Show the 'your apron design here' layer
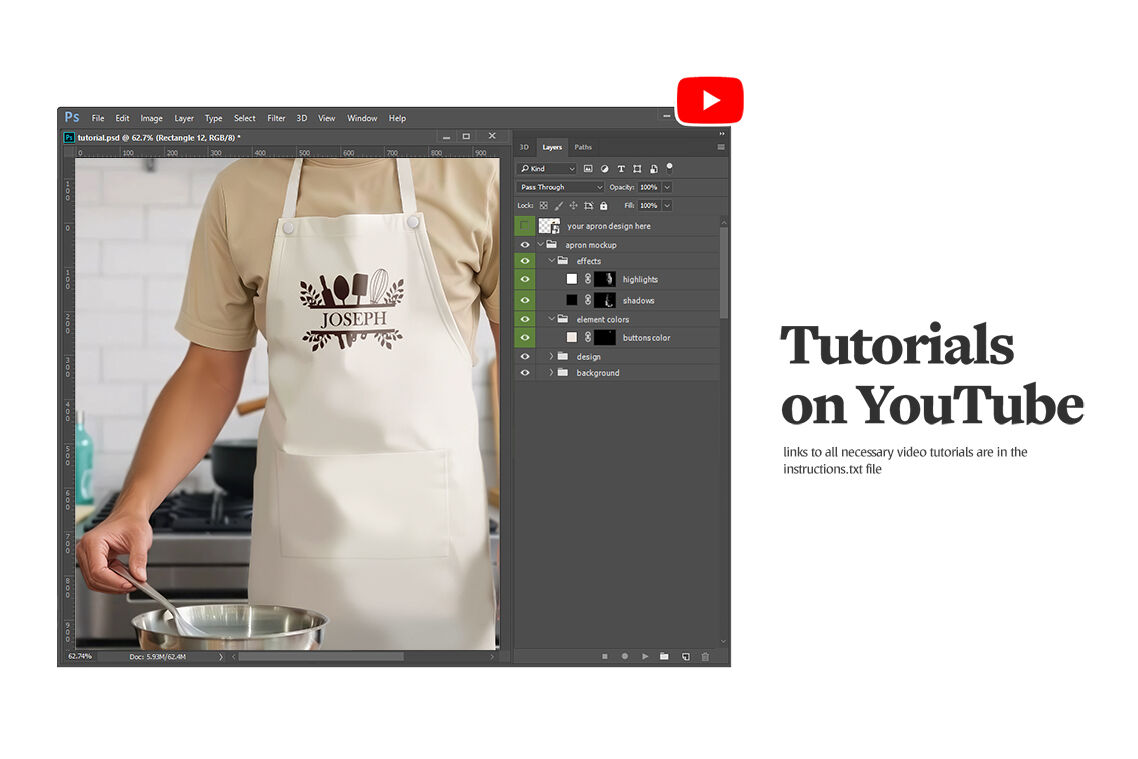Viewport: 1138px width, 759px height. (x=525, y=226)
